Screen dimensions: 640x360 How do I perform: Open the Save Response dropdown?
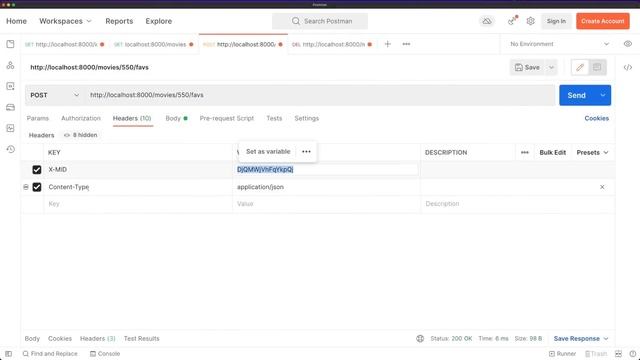tap(580, 338)
